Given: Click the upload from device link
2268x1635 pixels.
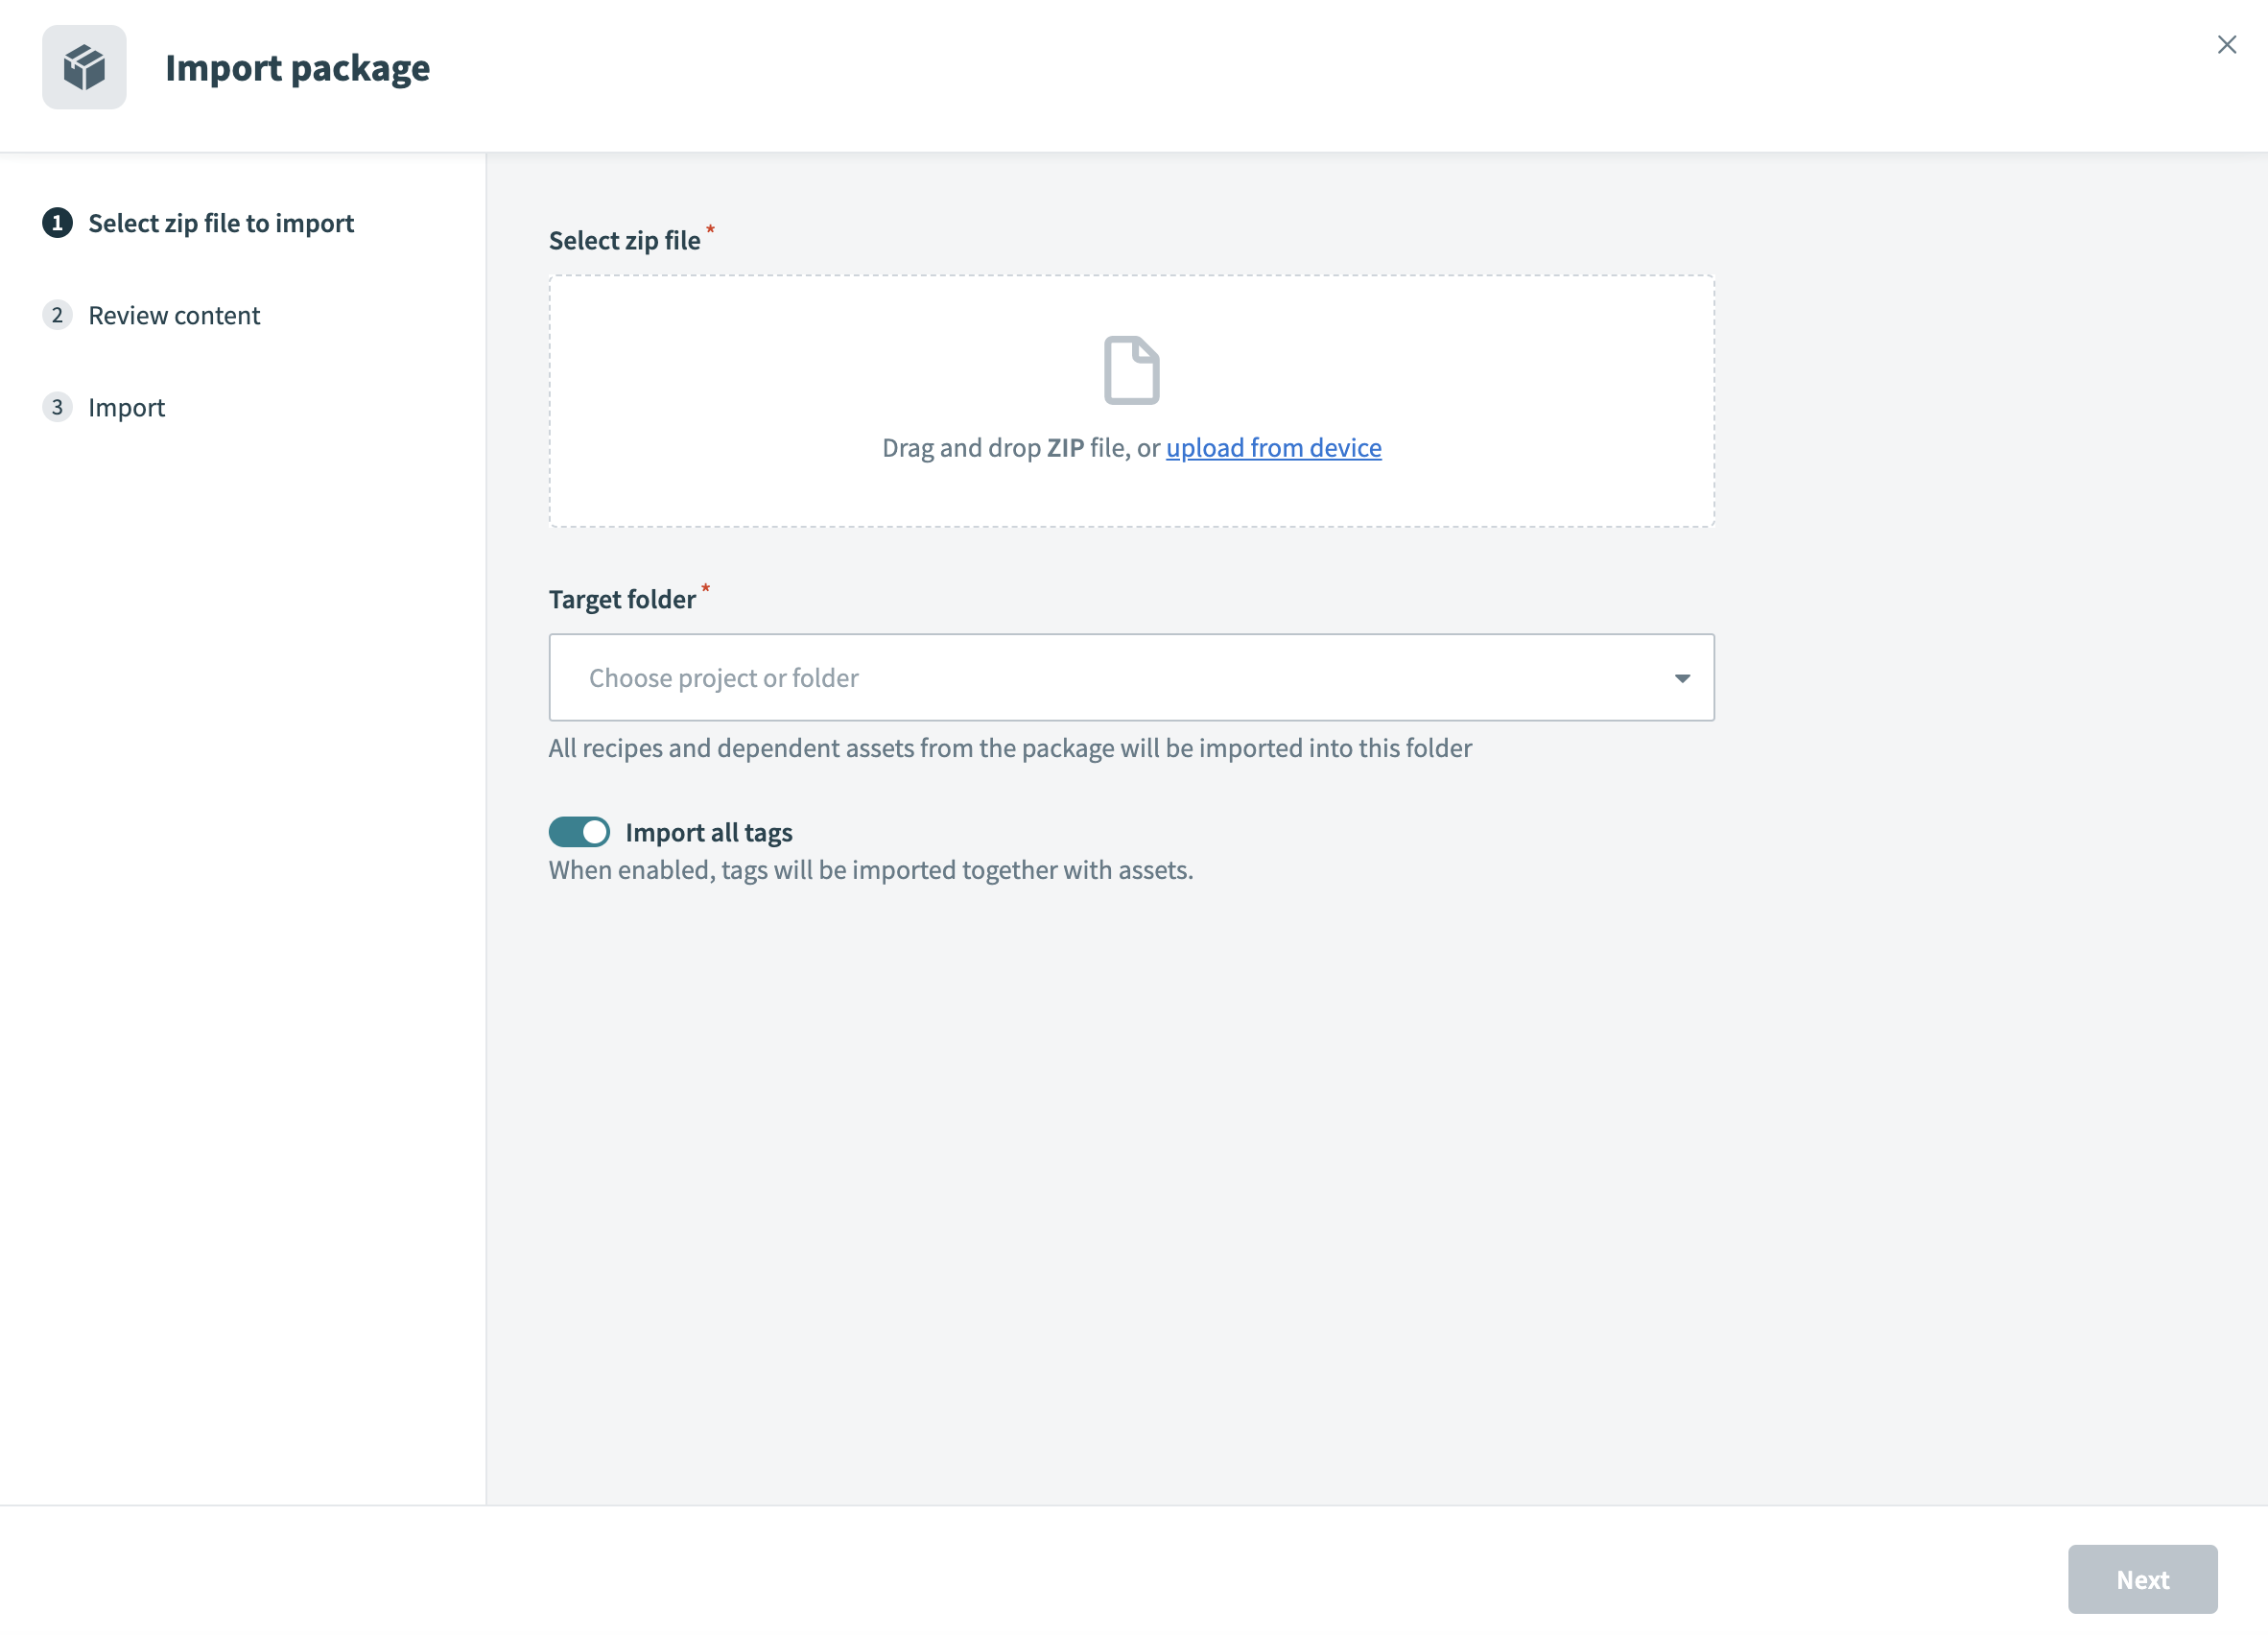Looking at the screenshot, I should coord(1273,447).
